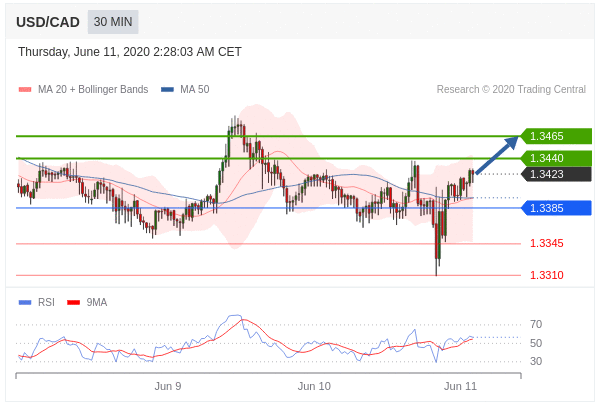Screen dimensions: 601x411
Task: Click the 1.3465 green resistance label
Action: coord(557,136)
